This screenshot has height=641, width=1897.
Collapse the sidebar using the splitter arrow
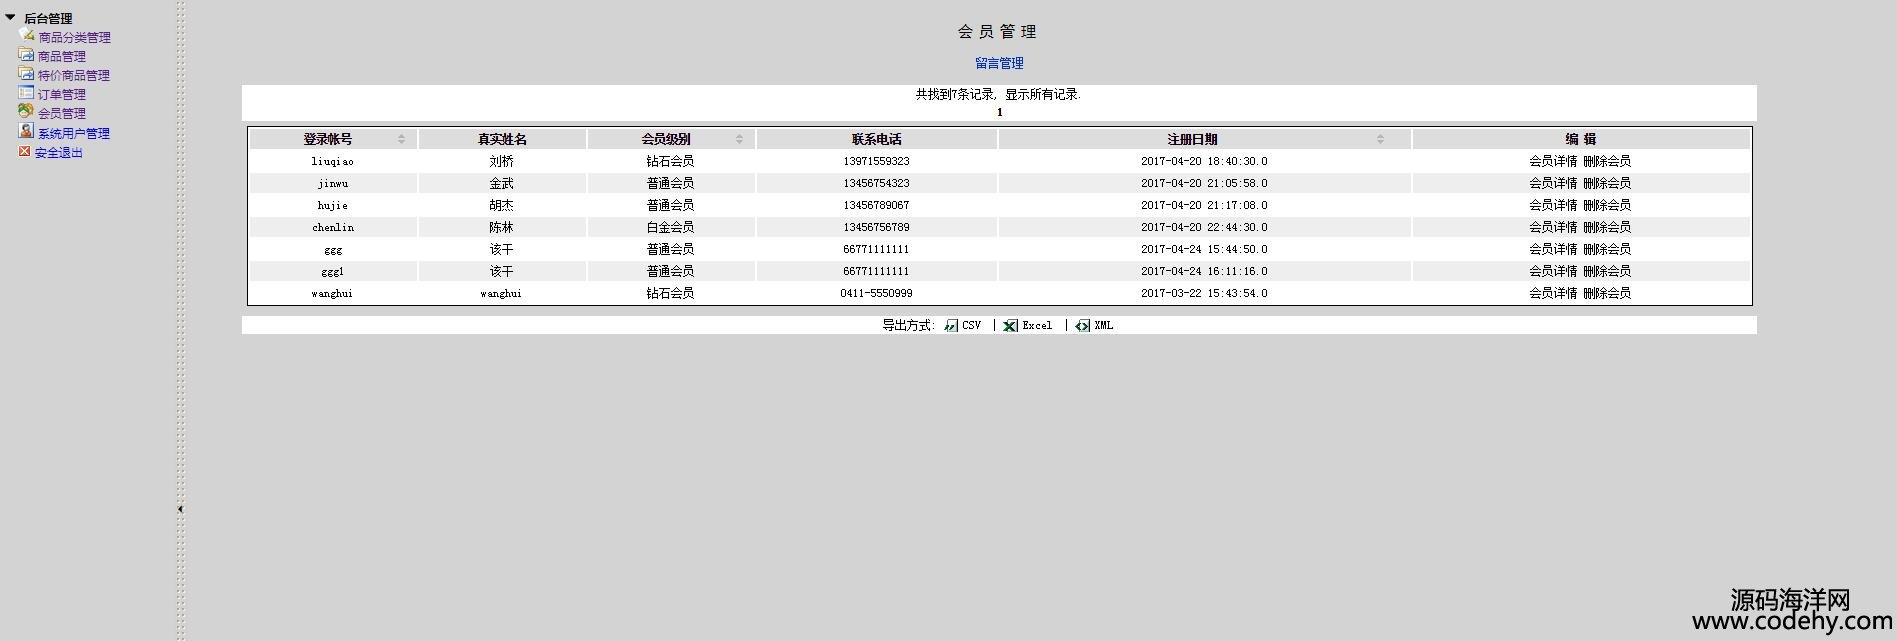180,509
